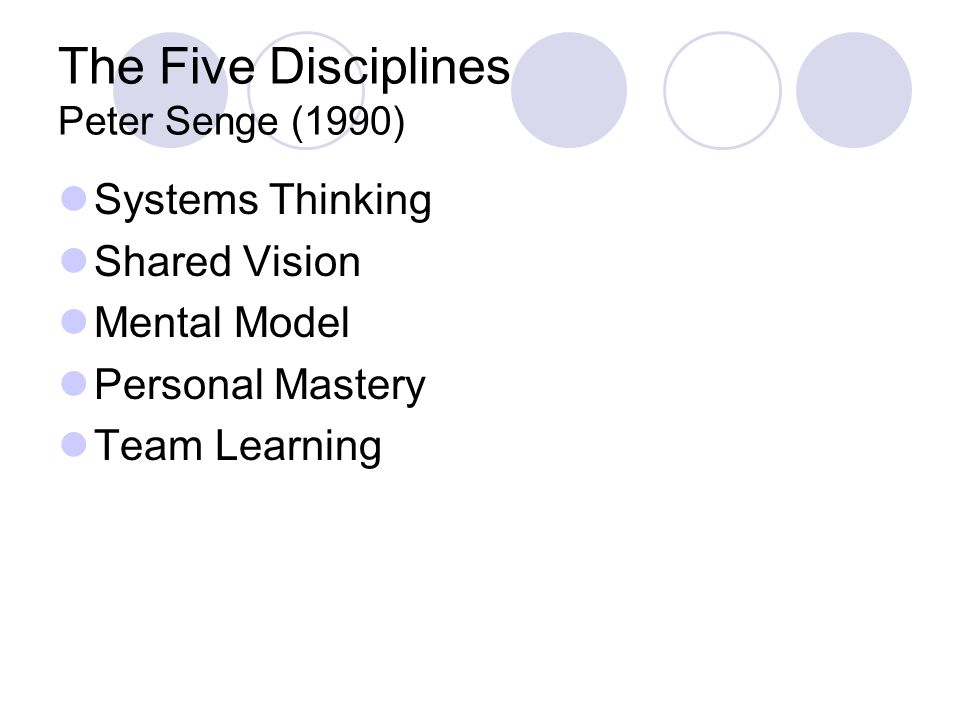Click the bullet beside Systems Thinking
Image resolution: width=960 pixels, height=720 pixels.
tap(74, 199)
